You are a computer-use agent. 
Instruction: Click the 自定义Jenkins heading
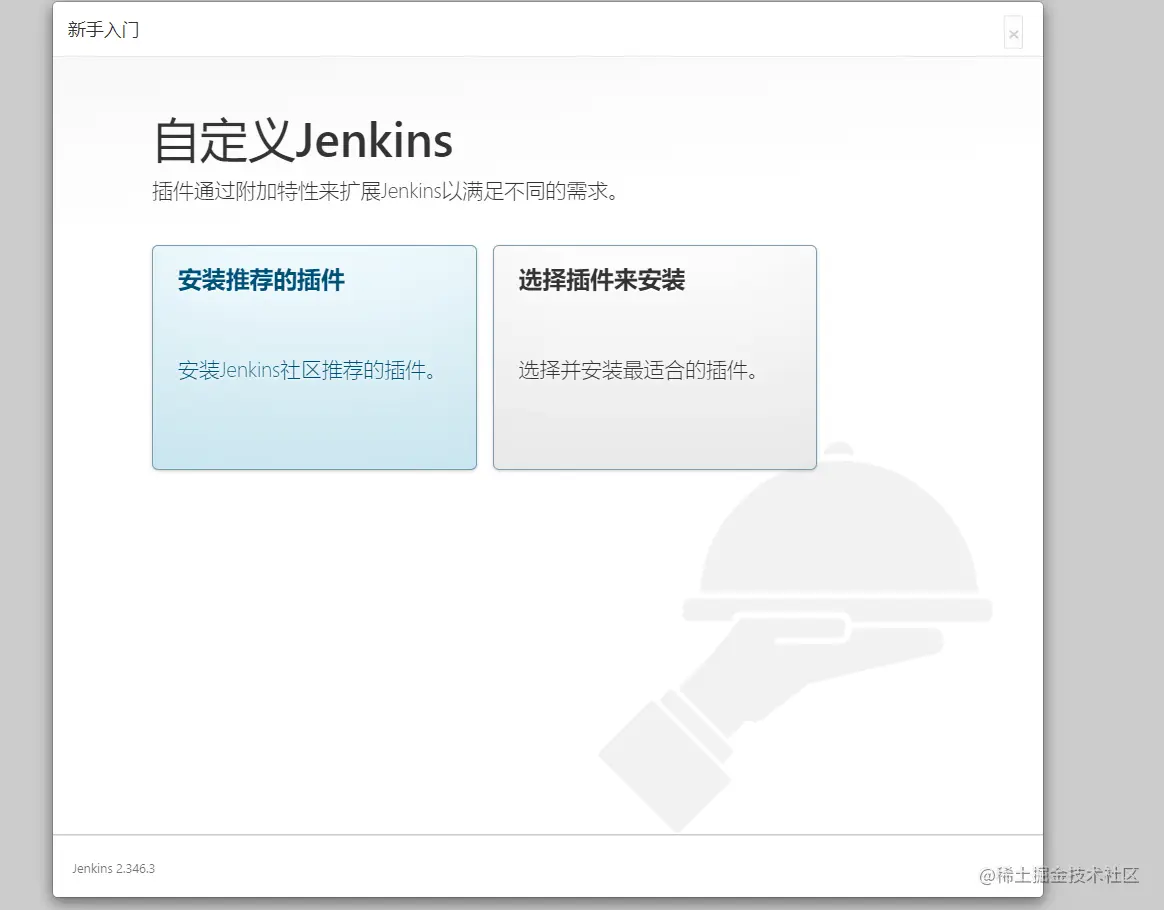click(303, 140)
